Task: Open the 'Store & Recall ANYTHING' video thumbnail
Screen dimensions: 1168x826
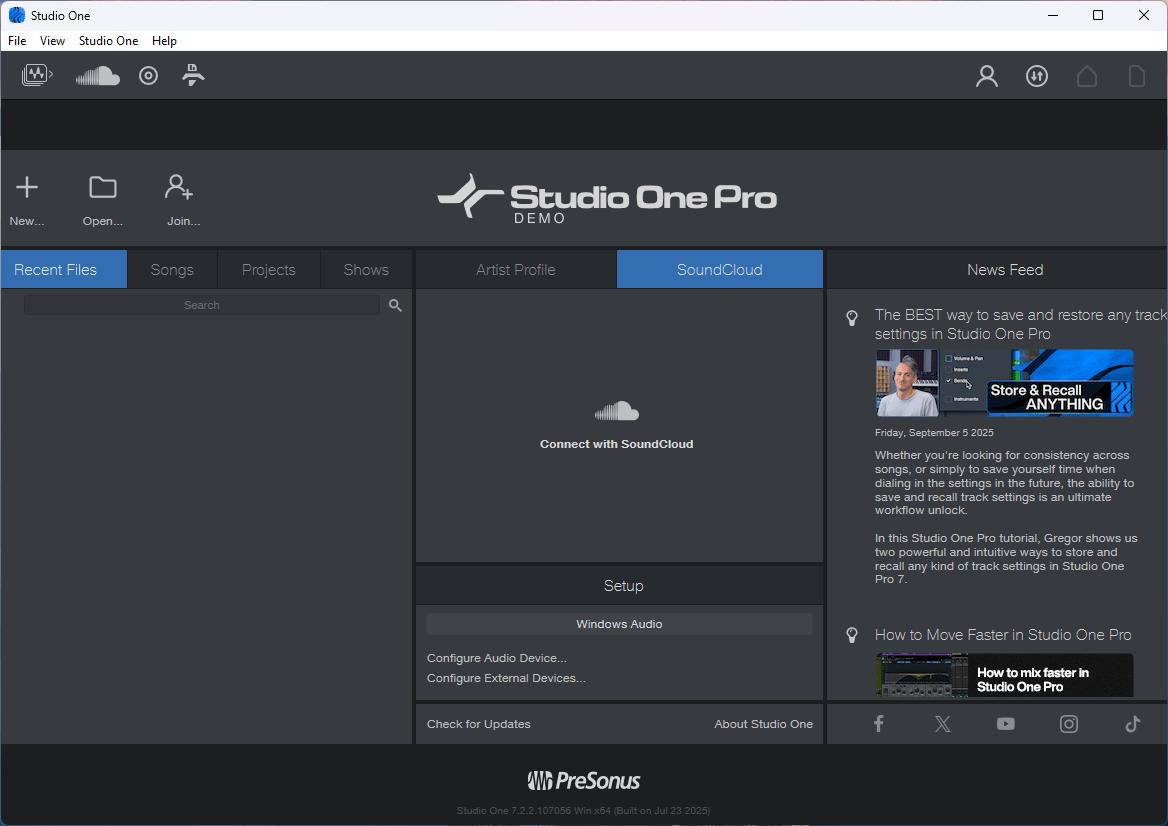Action: click(1005, 383)
